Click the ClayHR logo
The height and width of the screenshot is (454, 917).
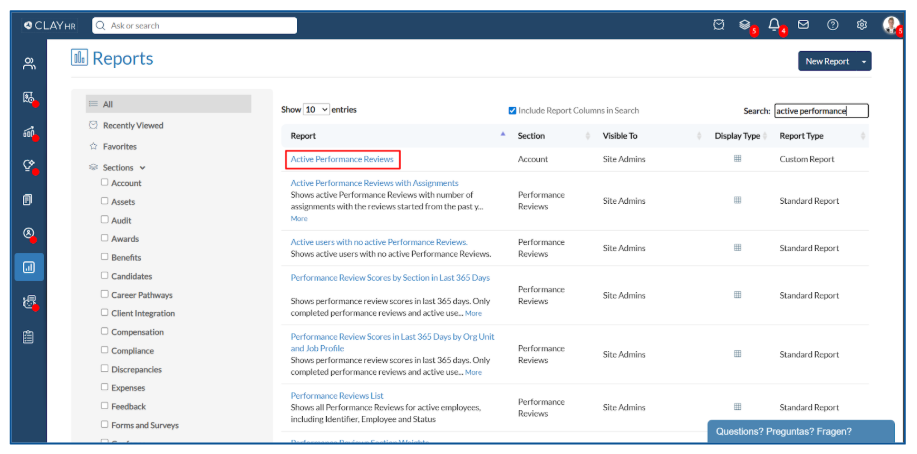pyautogui.click(x=50, y=26)
